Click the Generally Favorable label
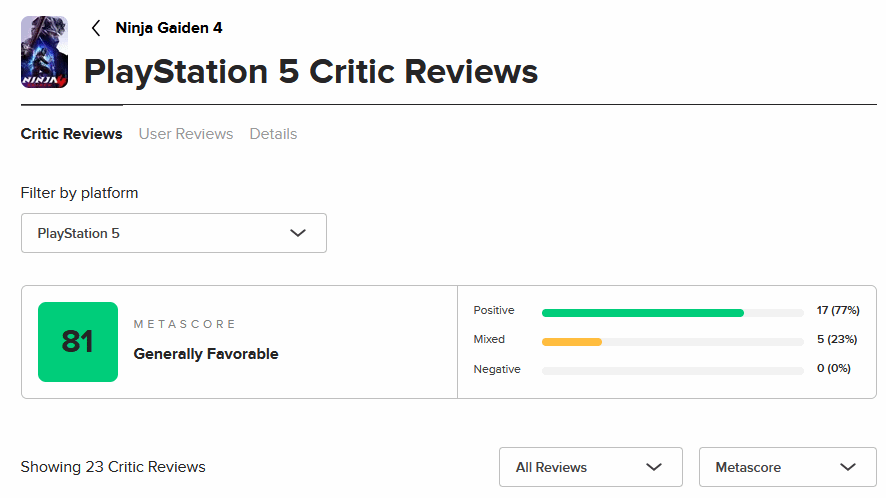This screenshot has width=886, height=498. 206,354
